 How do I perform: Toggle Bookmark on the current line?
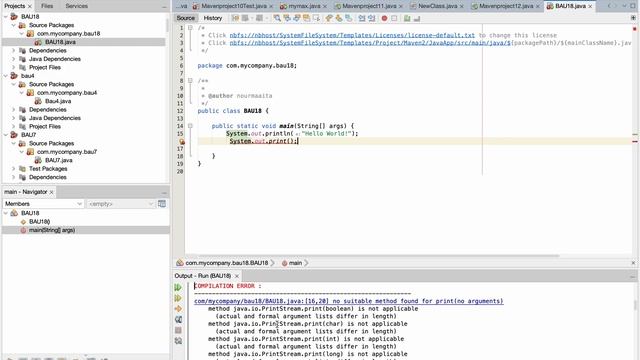pyautogui.click(x=349, y=18)
